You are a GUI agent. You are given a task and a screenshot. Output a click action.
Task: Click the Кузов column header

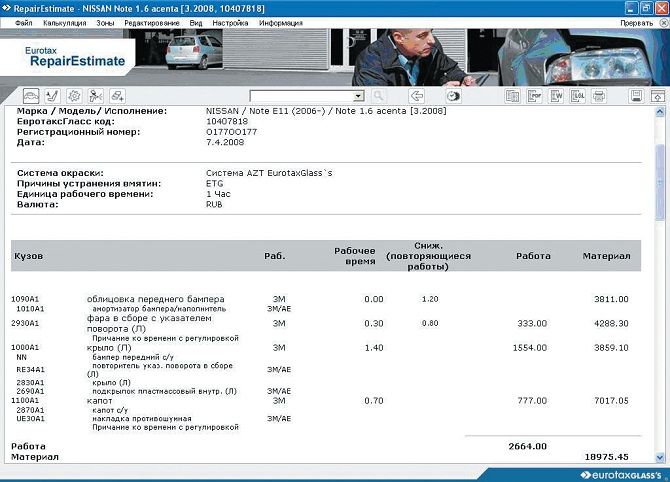click(x=29, y=256)
